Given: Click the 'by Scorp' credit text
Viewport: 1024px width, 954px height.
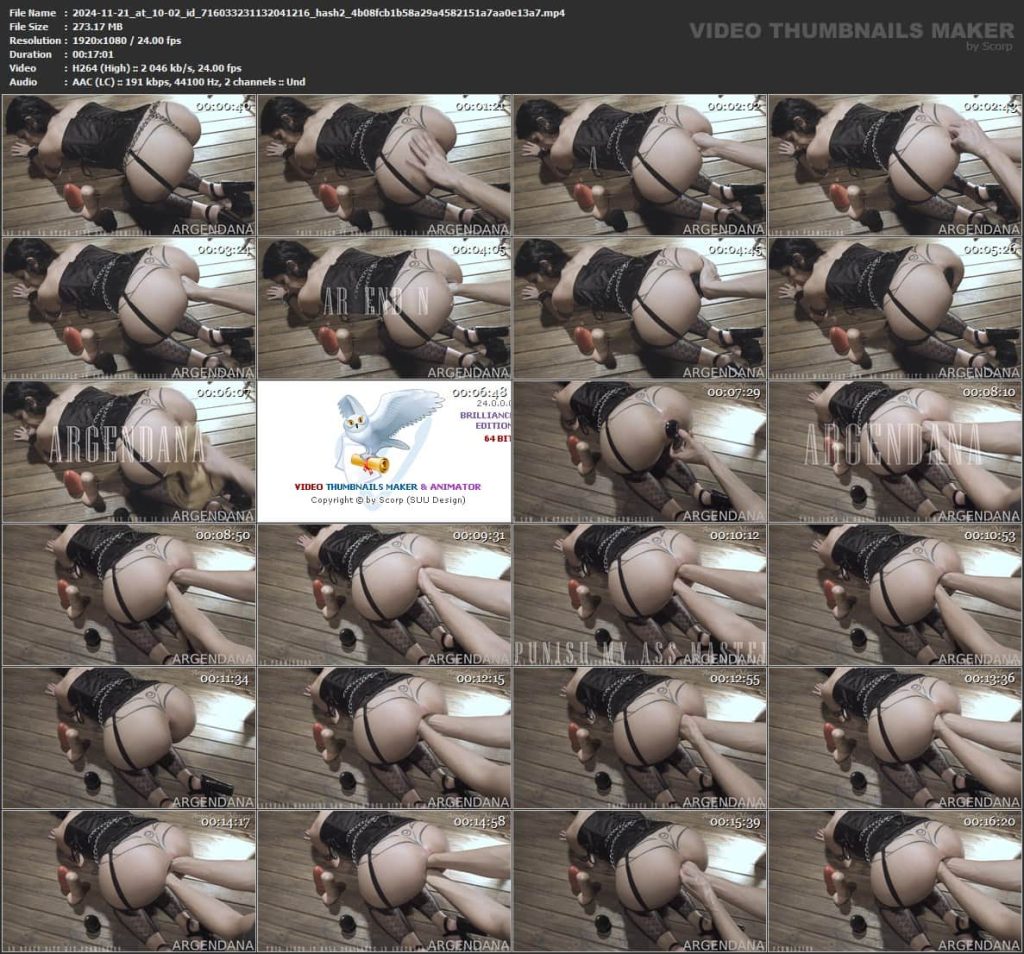Looking at the screenshot, I should click(x=990, y=46).
